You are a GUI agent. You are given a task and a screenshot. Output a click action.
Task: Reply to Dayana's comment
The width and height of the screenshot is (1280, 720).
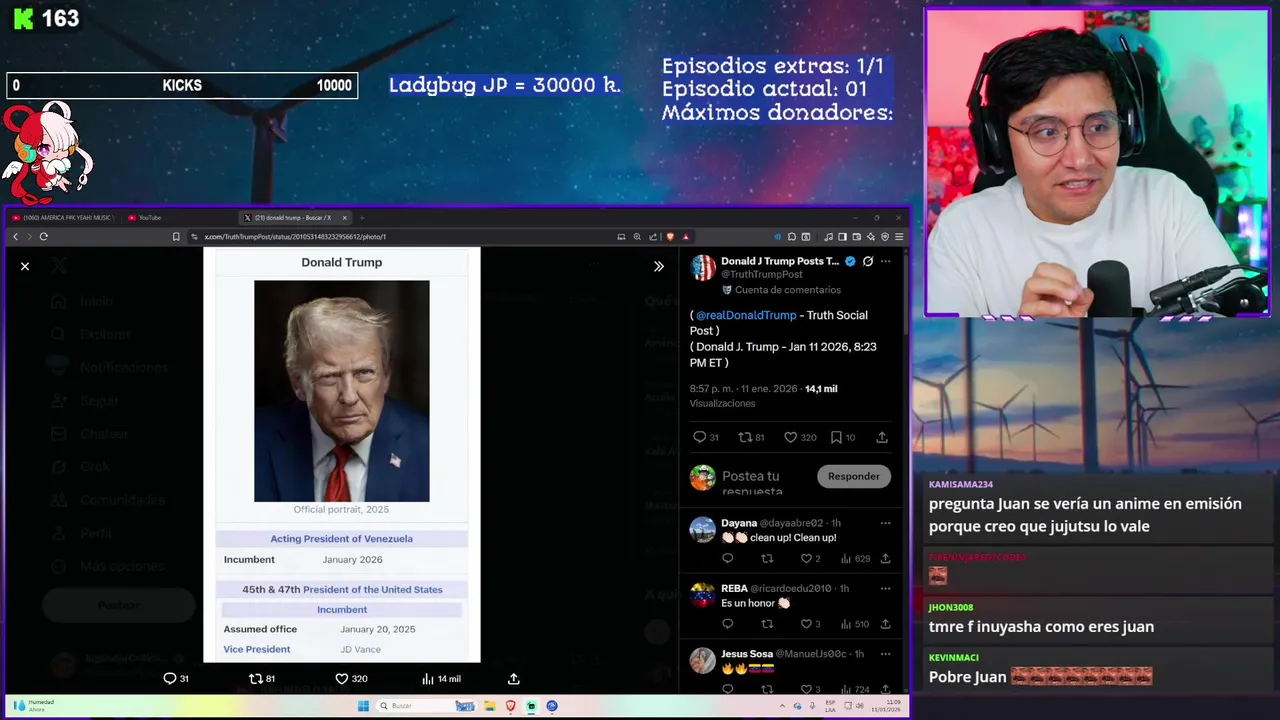click(727, 559)
